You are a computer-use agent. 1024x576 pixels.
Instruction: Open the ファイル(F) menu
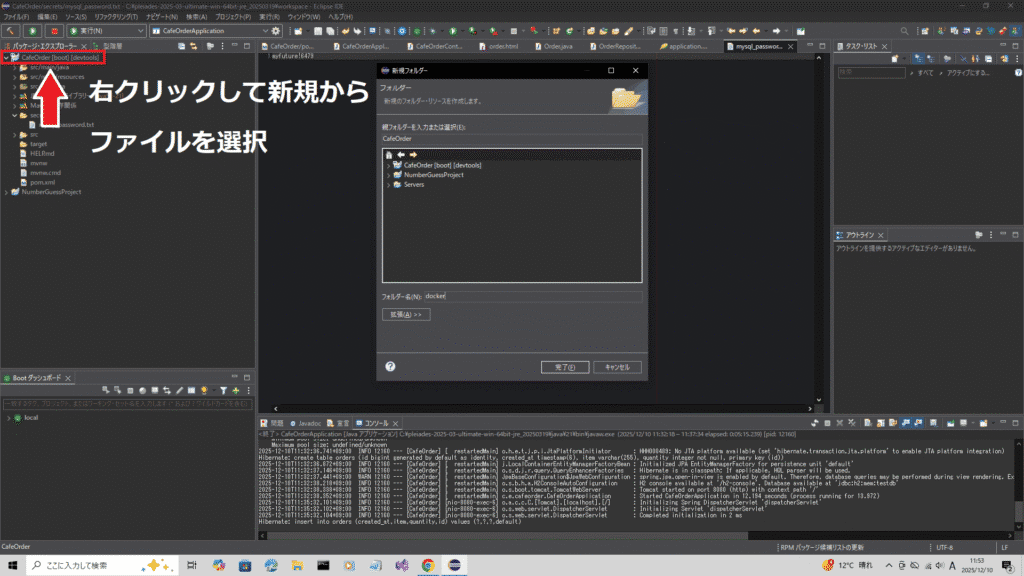[16, 18]
